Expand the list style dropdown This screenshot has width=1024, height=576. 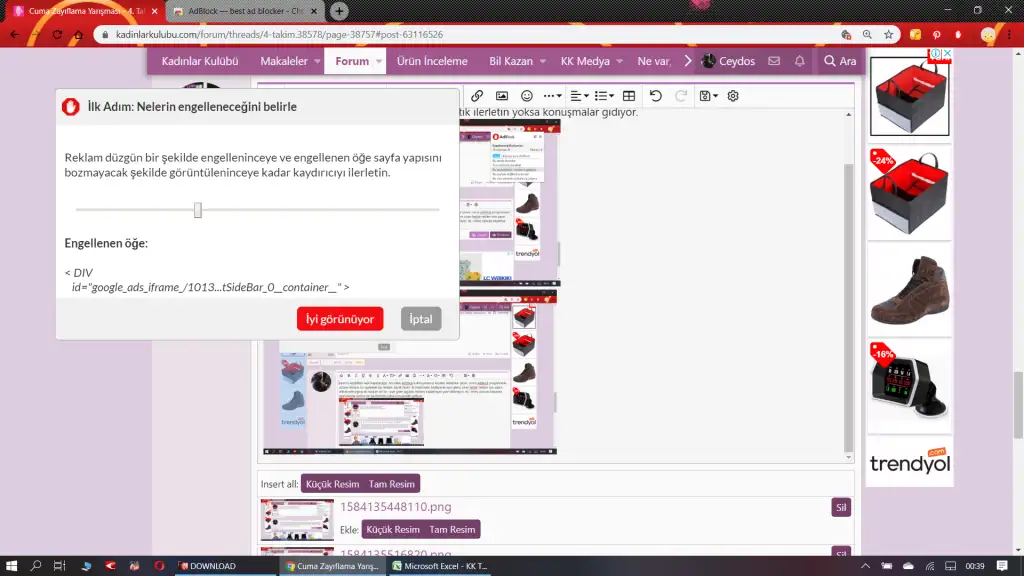(605, 96)
